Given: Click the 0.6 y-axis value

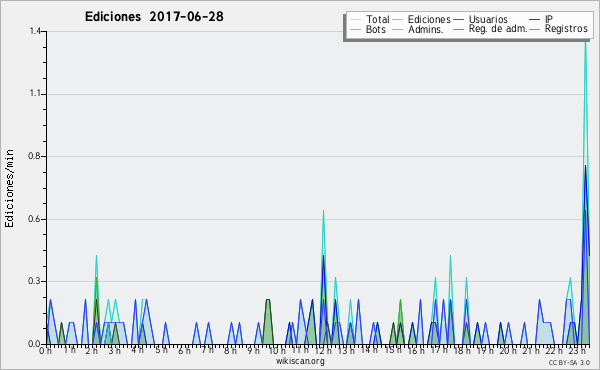Looking at the screenshot, I should 35,219.
